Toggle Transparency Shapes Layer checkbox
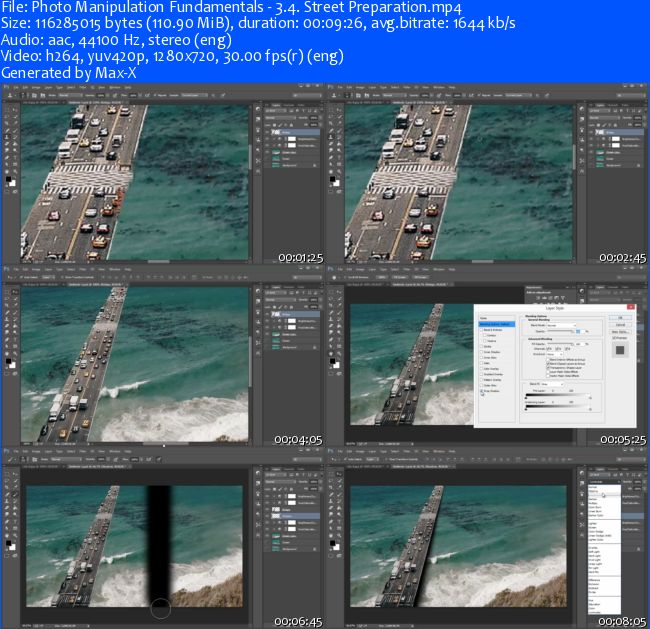Viewport: 650px width, 629px height. tap(548, 368)
